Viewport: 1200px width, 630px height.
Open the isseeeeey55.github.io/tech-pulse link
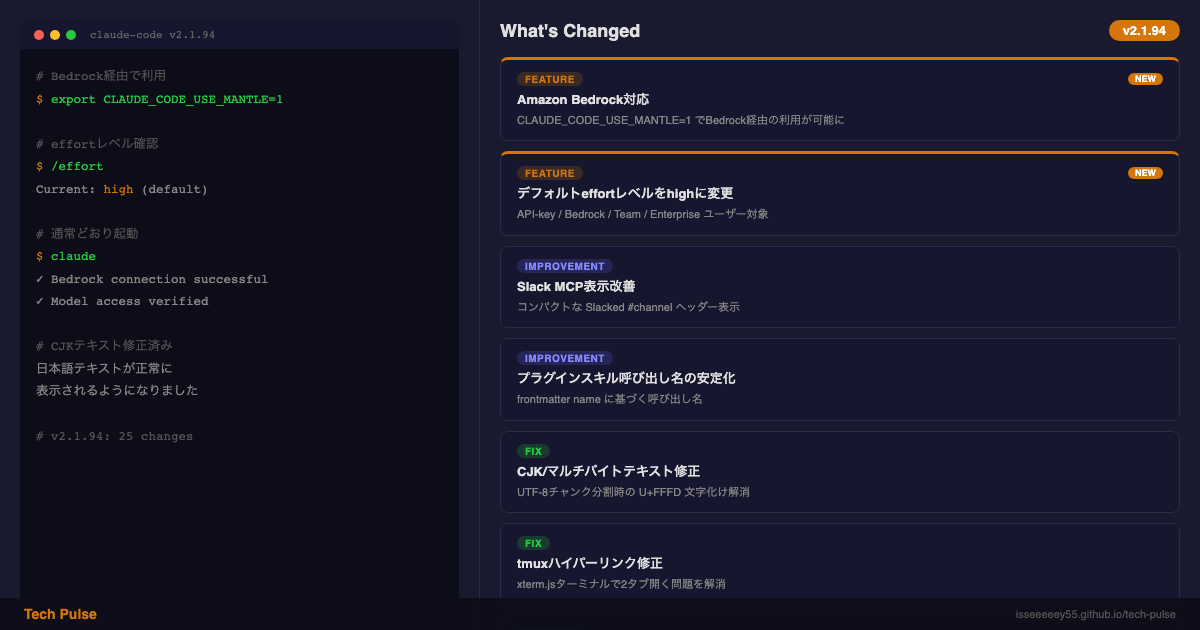(1095, 614)
